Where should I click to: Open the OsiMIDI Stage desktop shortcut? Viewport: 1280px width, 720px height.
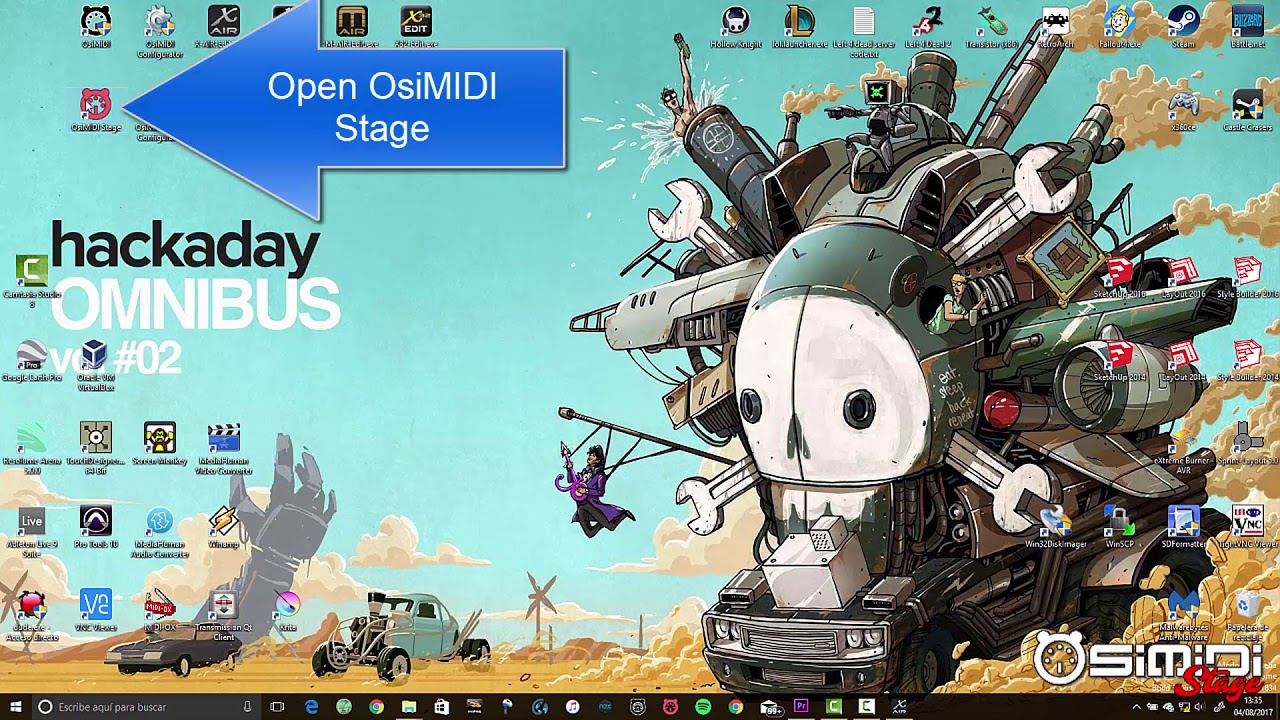click(x=95, y=110)
